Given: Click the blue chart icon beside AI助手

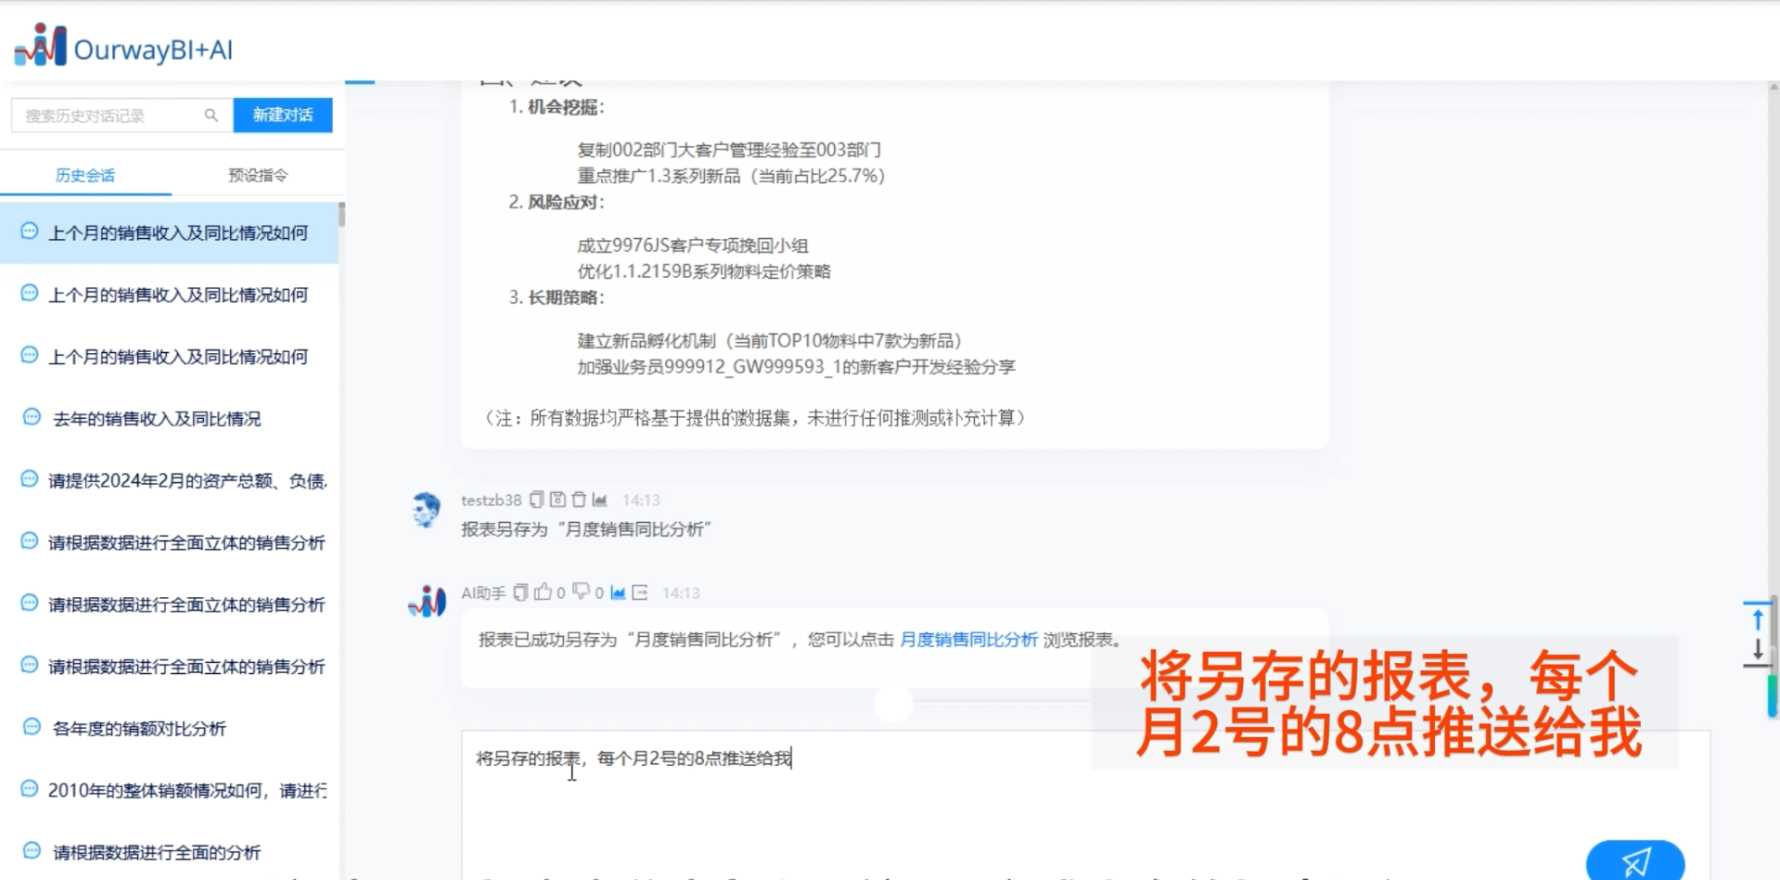Looking at the screenshot, I should (x=618, y=592).
